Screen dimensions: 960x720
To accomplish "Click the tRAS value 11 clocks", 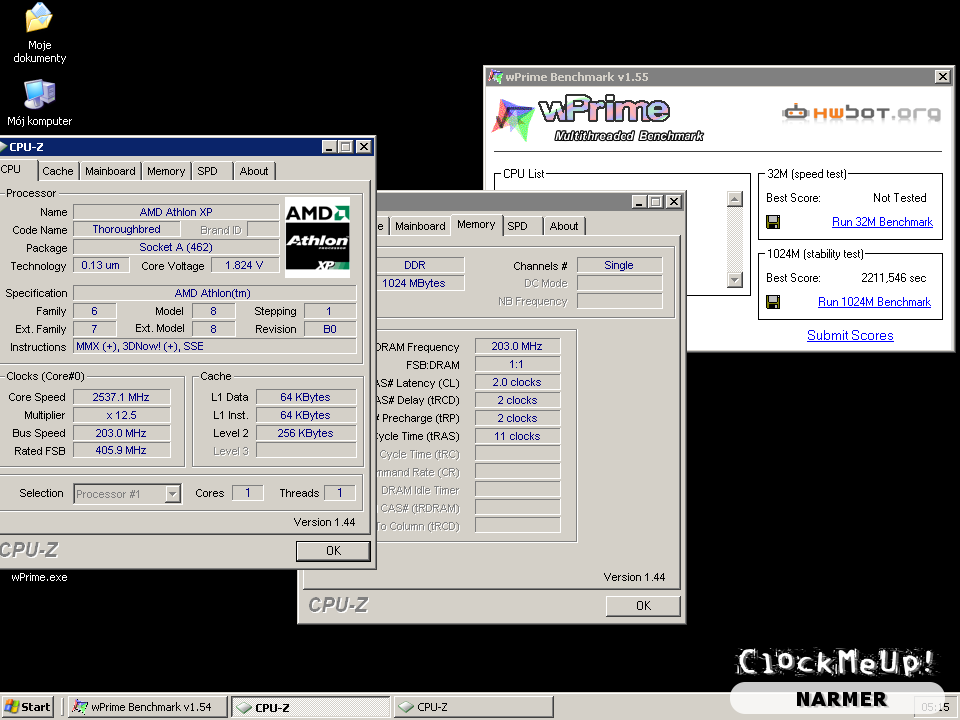I will click(x=517, y=437).
